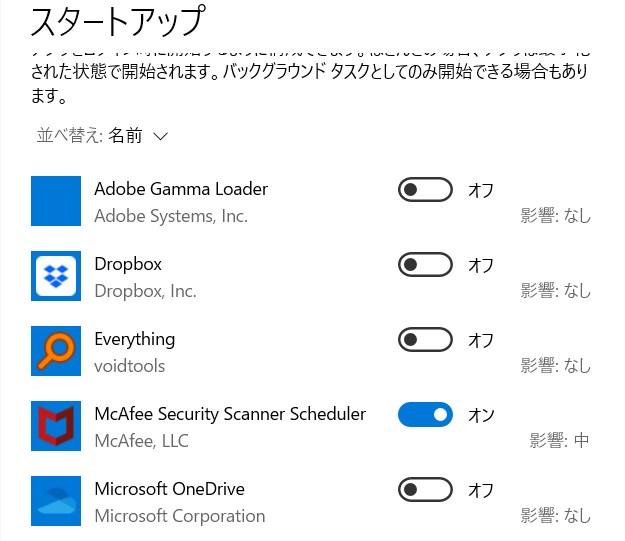
Task: Click the McAfee shield icon
Action: [56, 426]
